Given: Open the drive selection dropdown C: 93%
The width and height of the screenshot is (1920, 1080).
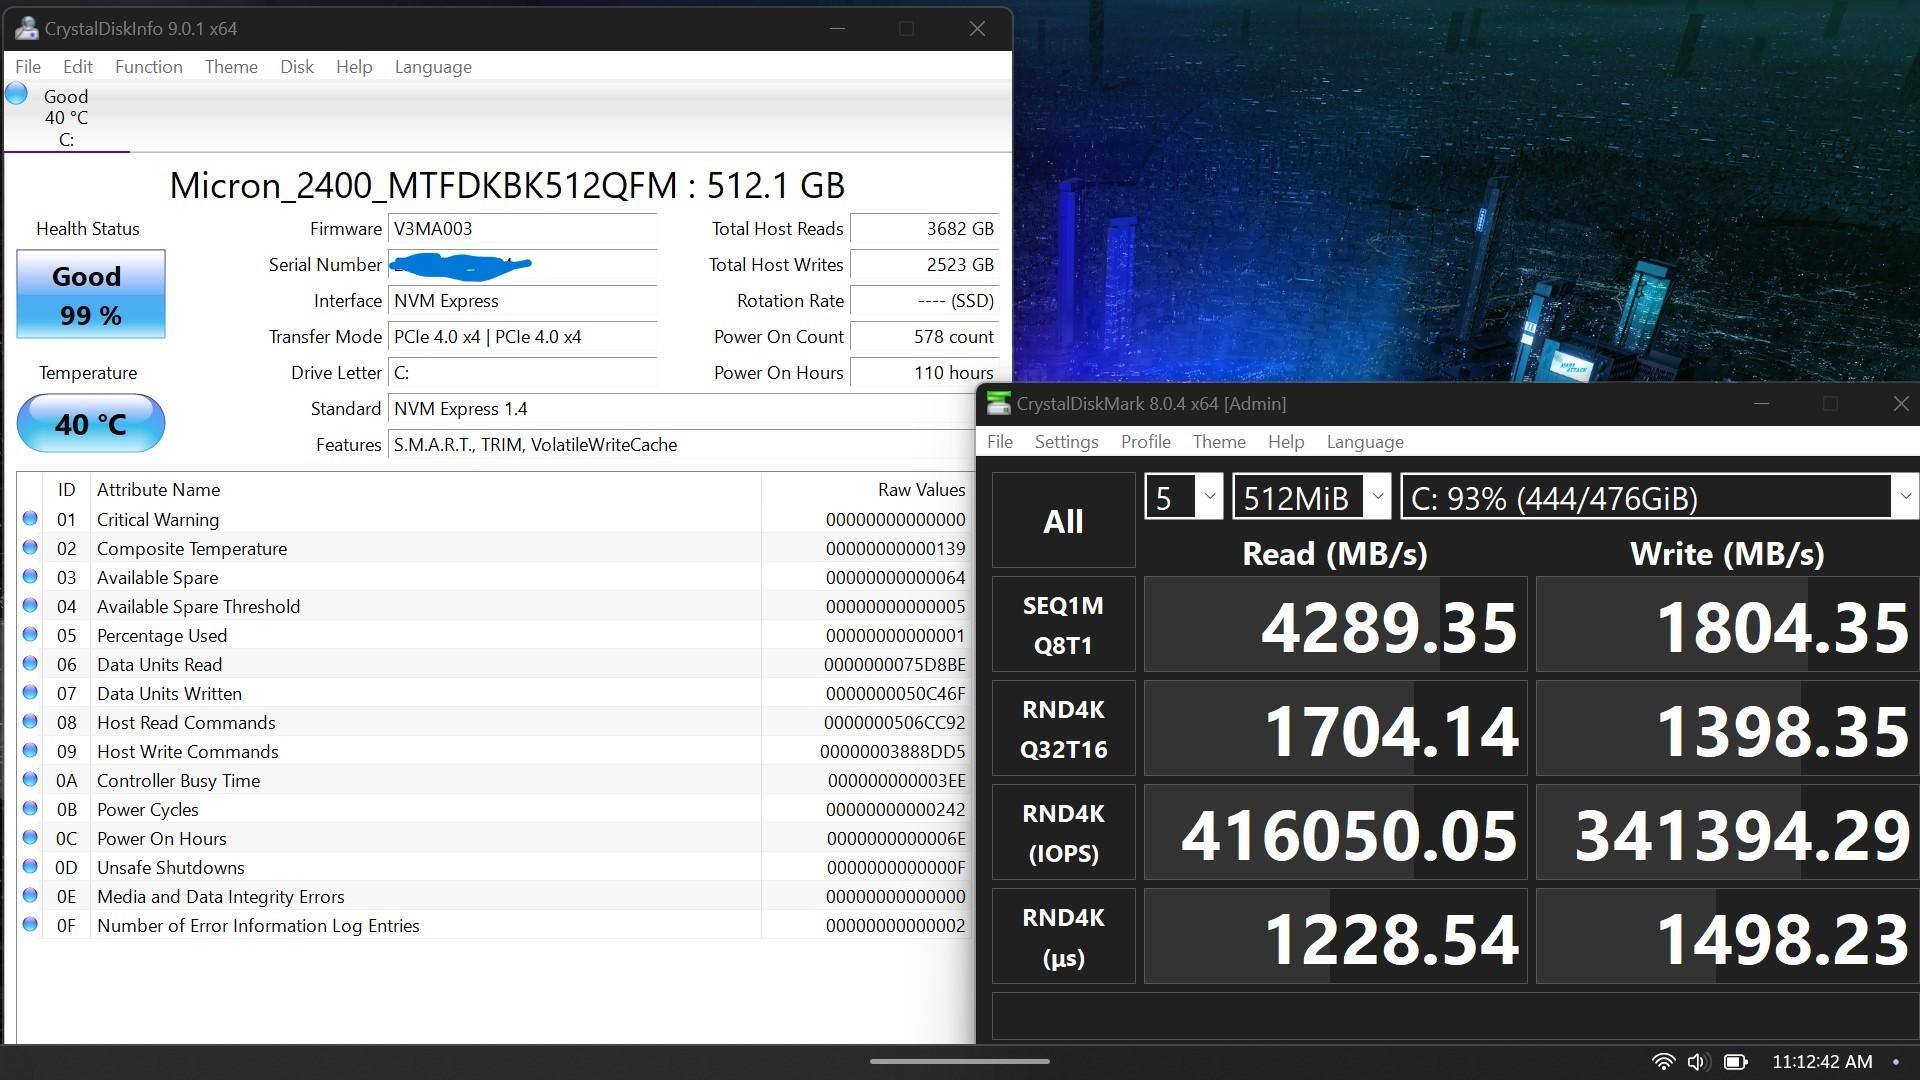Looking at the screenshot, I should coord(1658,497).
